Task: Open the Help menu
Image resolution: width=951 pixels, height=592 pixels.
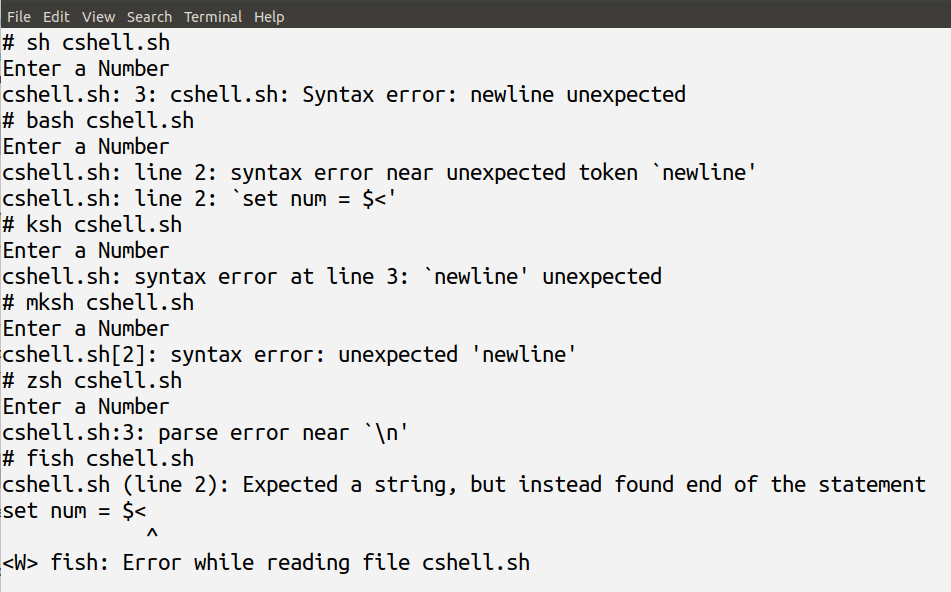Action: click(x=268, y=16)
